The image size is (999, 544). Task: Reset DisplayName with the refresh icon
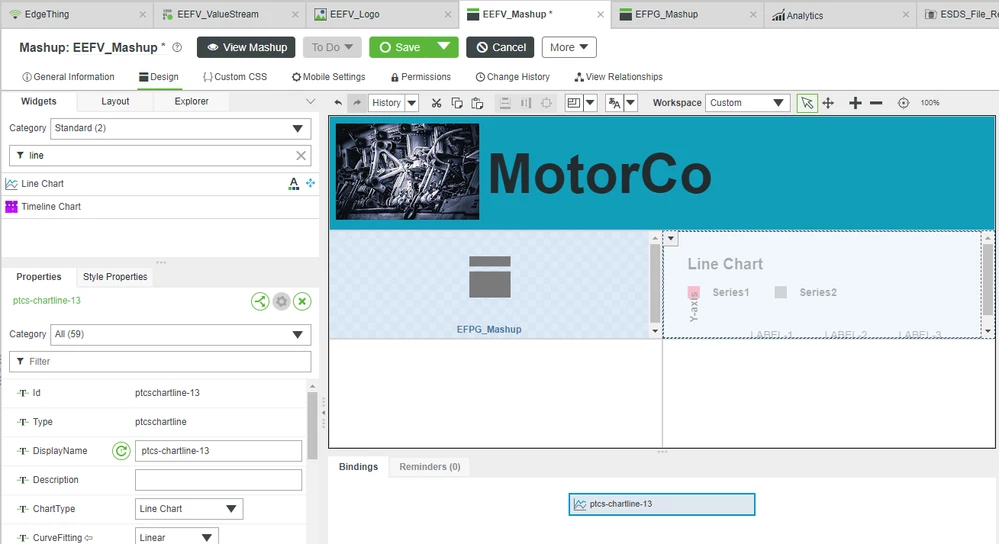(121, 451)
